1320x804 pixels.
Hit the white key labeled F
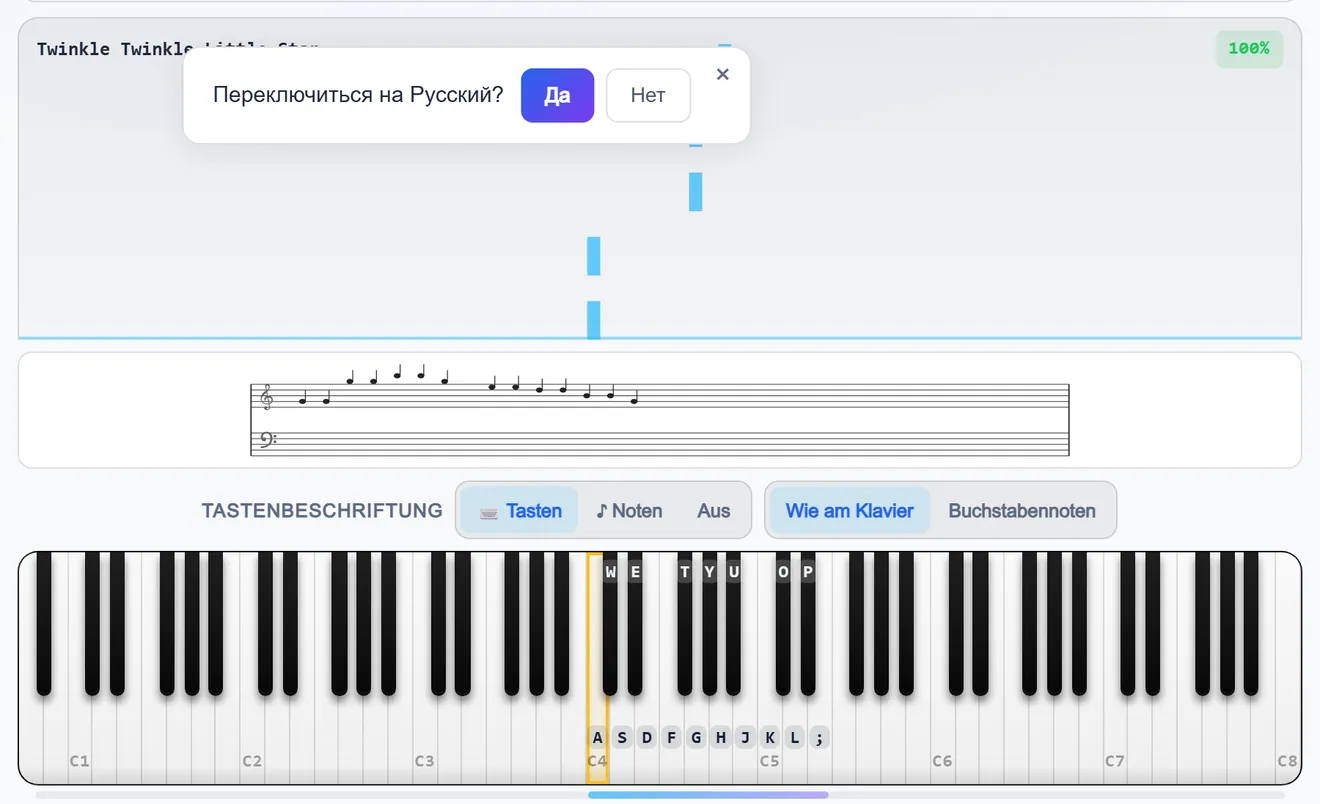(671, 740)
